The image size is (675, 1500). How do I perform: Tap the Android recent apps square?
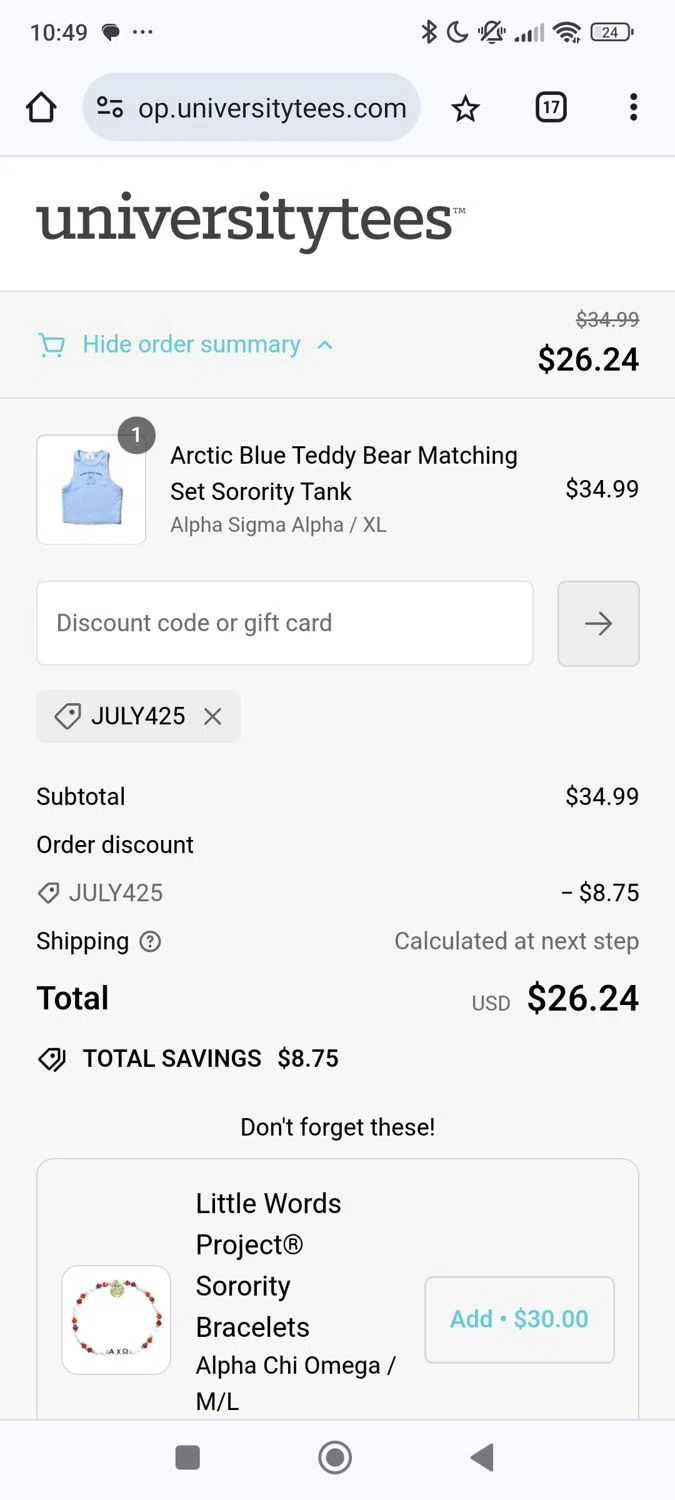[x=188, y=1457]
